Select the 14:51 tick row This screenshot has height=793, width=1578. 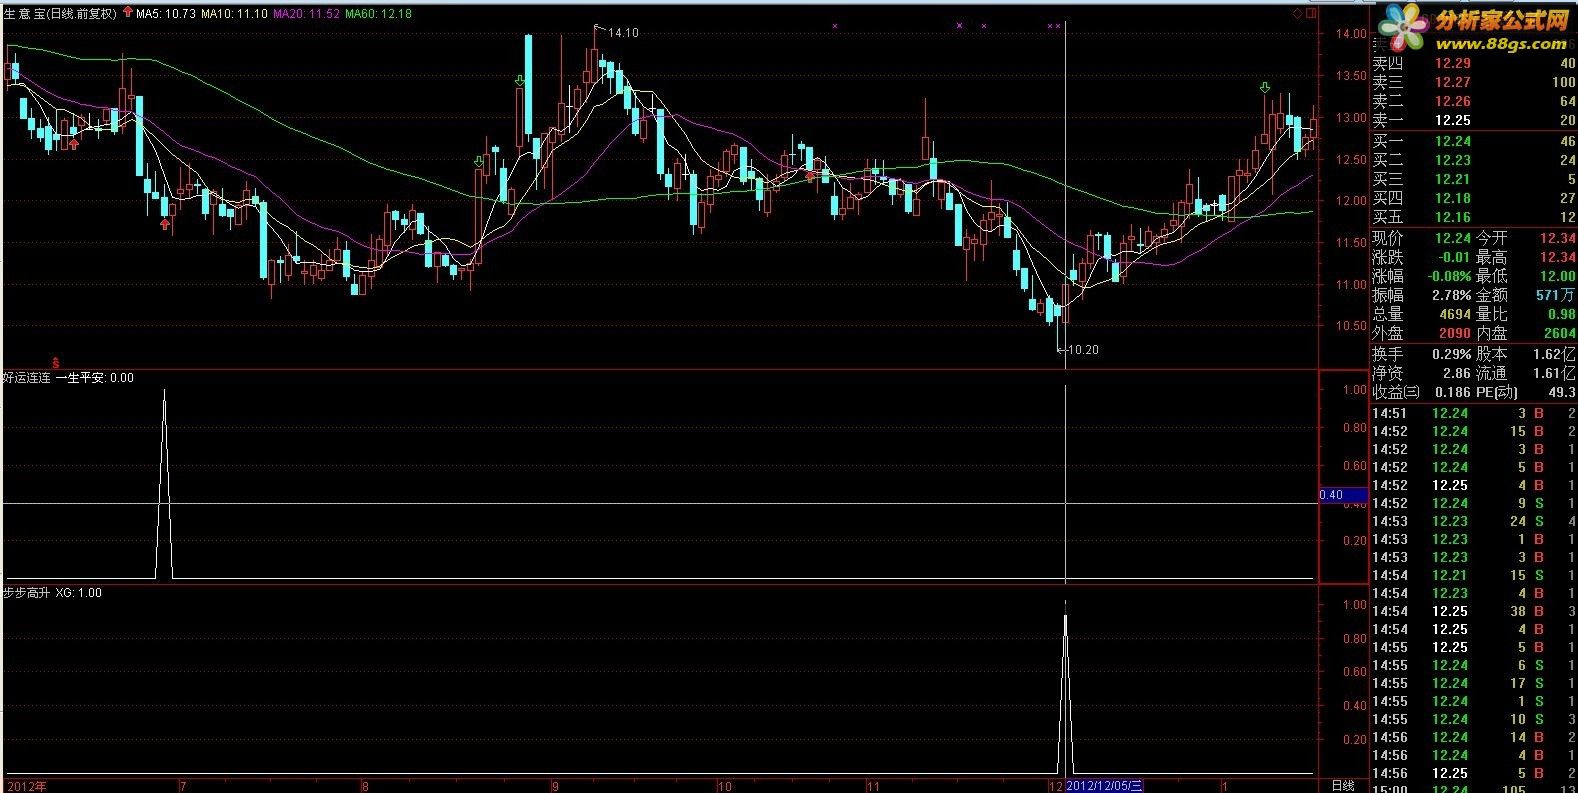pyautogui.click(x=1474, y=414)
